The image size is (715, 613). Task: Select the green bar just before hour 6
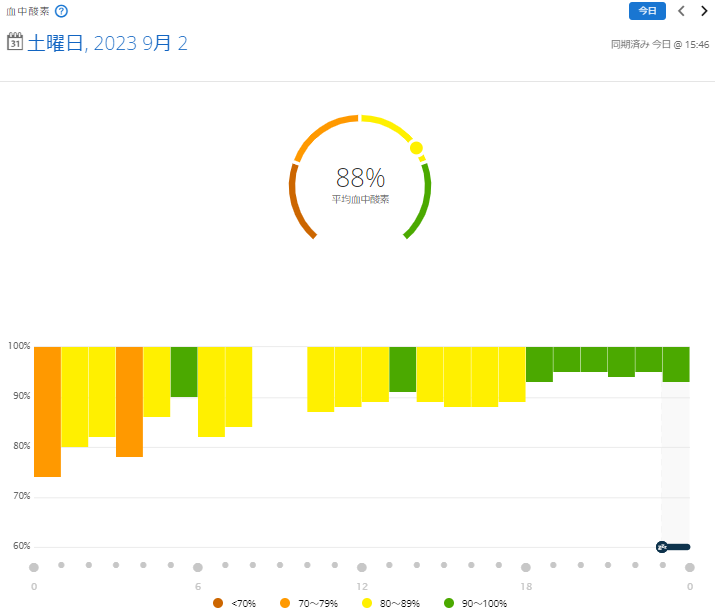click(x=184, y=372)
